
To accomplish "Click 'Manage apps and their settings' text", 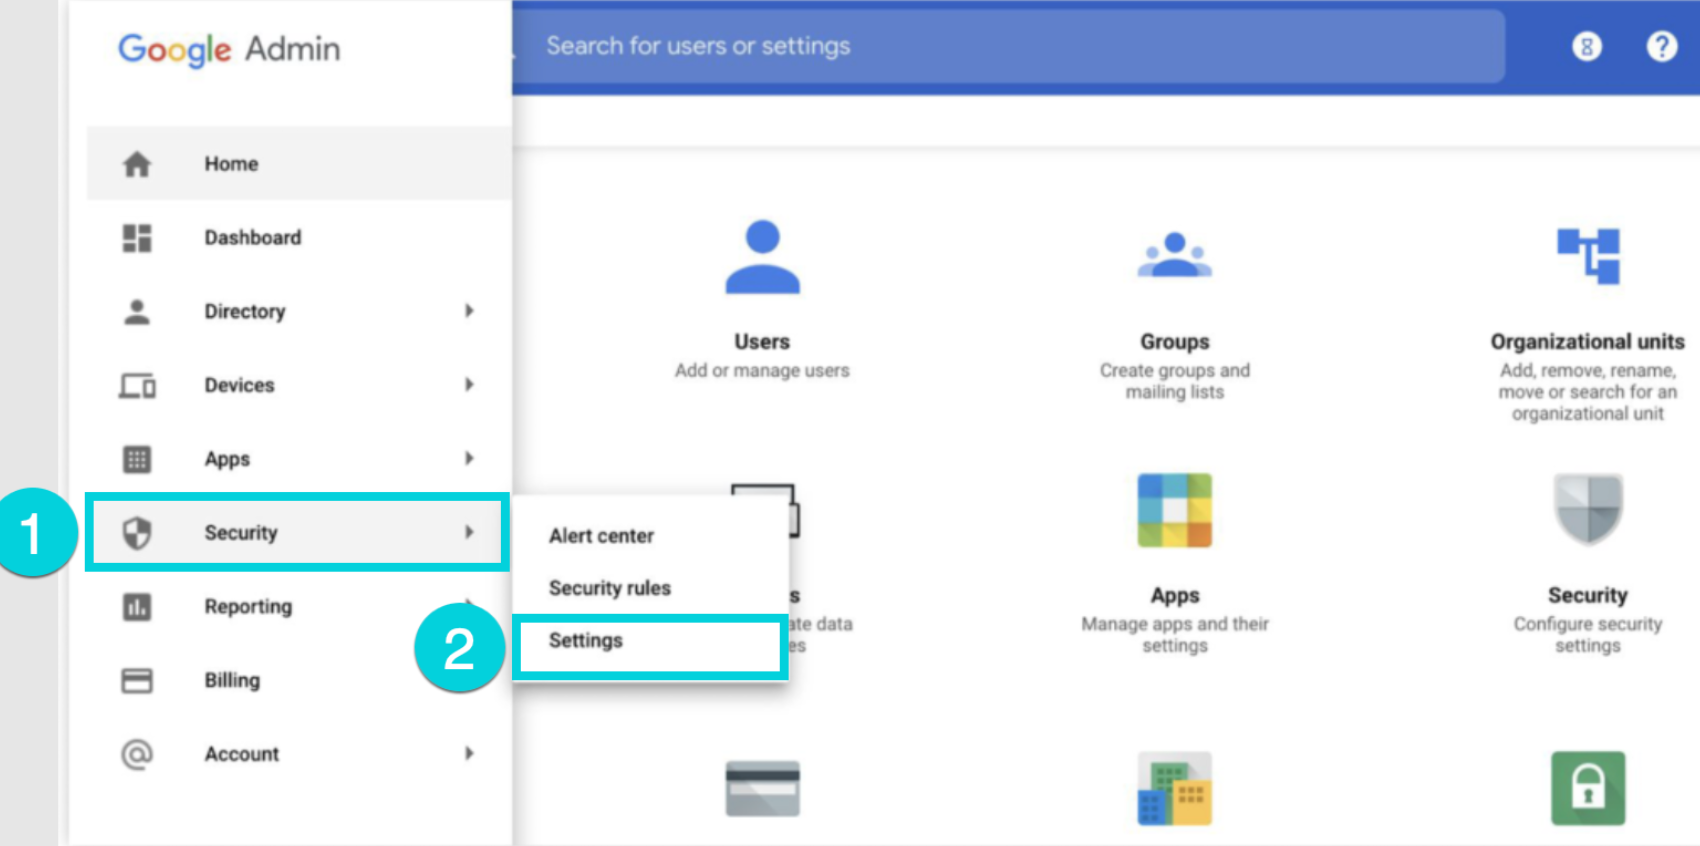I will [1175, 635].
